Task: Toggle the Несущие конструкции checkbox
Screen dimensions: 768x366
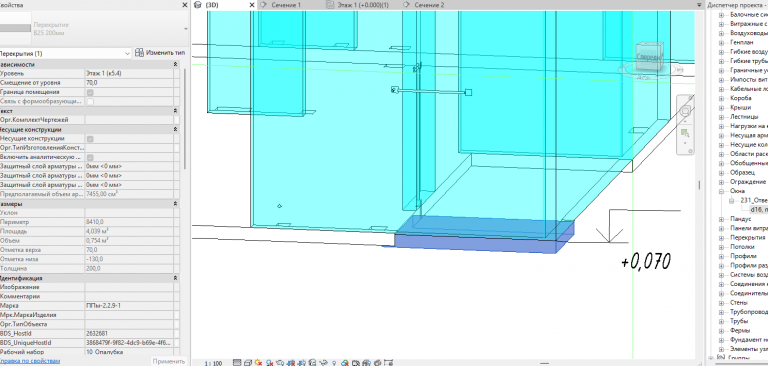Action: pos(90,139)
